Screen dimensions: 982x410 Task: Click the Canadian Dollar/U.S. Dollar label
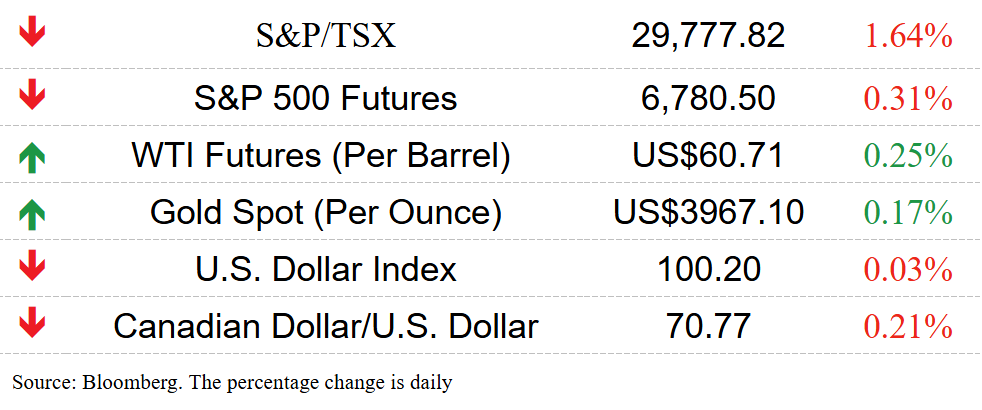[x=325, y=326]
